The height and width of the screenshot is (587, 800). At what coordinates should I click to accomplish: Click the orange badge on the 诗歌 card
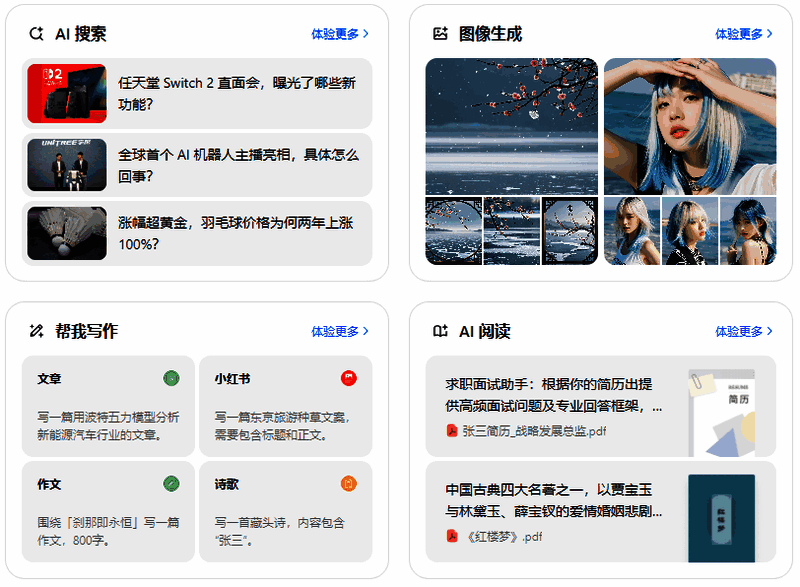[349, 485]
